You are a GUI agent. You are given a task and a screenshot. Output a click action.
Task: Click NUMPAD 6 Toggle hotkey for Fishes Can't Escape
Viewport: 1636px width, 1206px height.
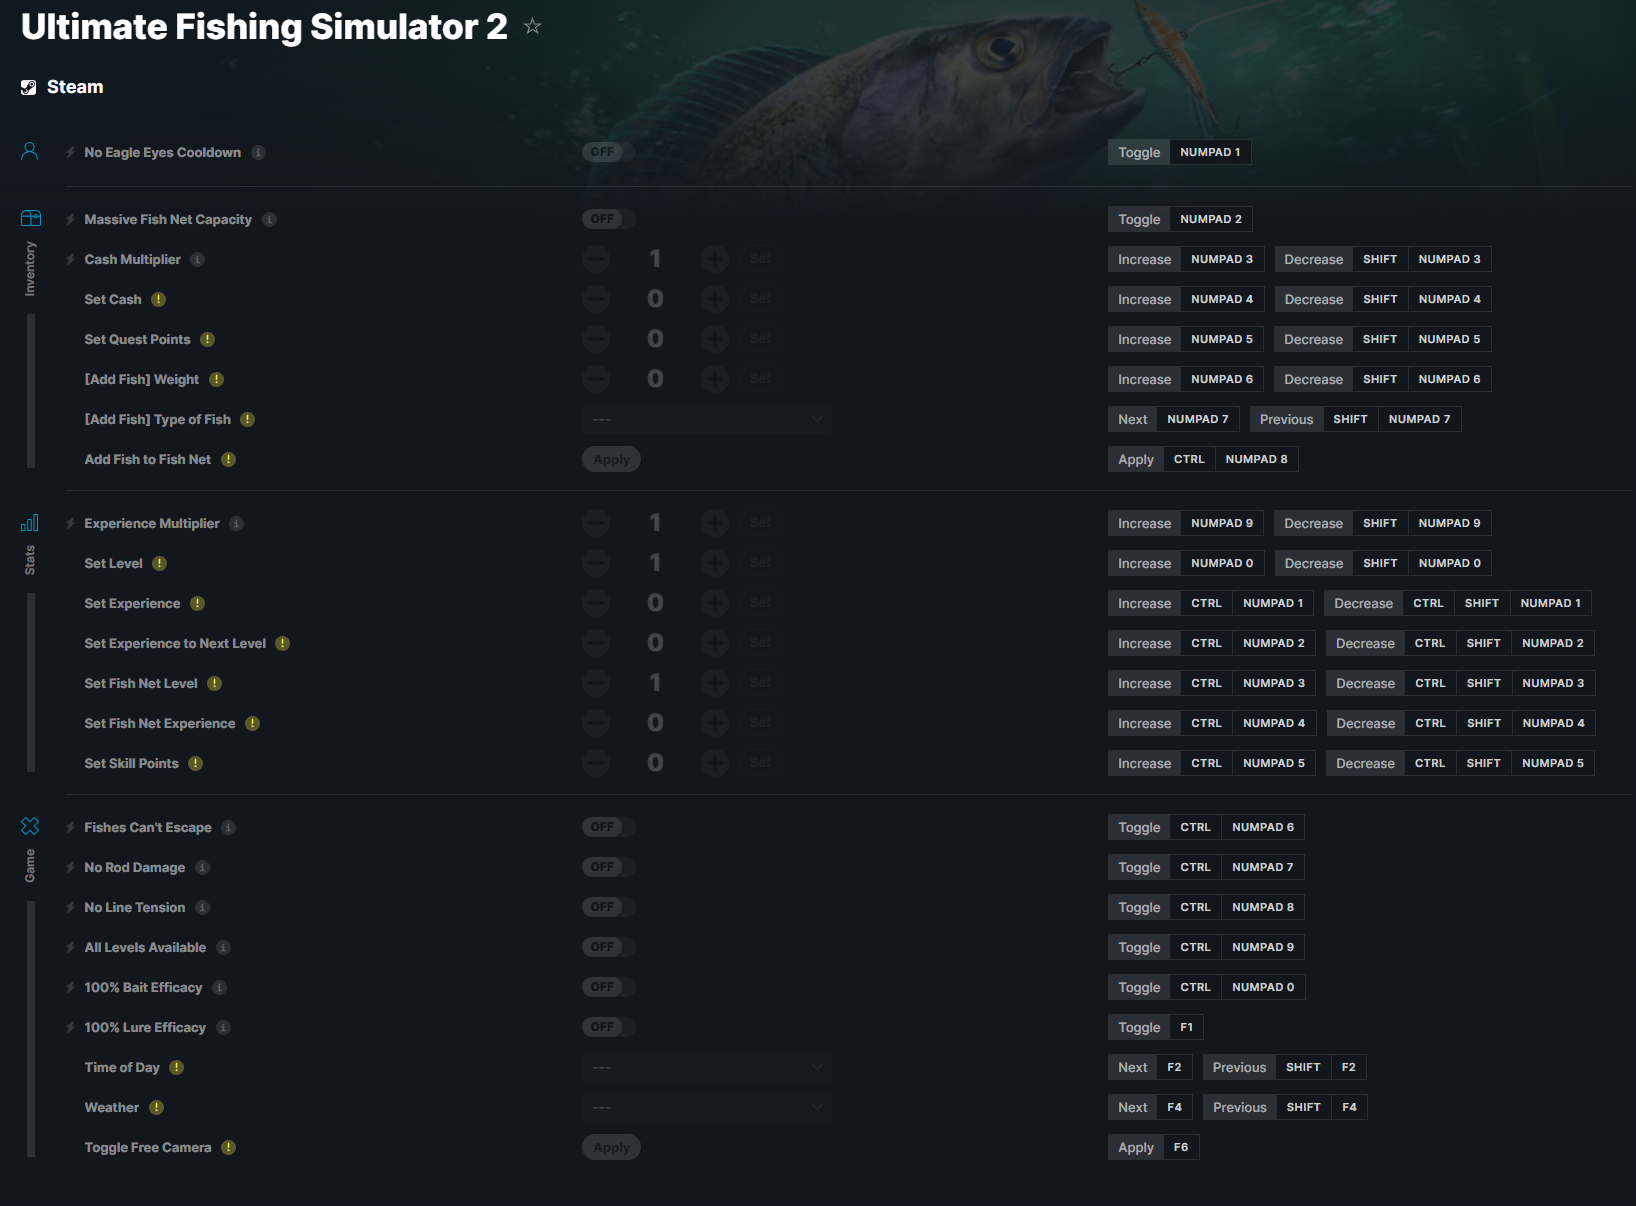[x=1263, y=827]
